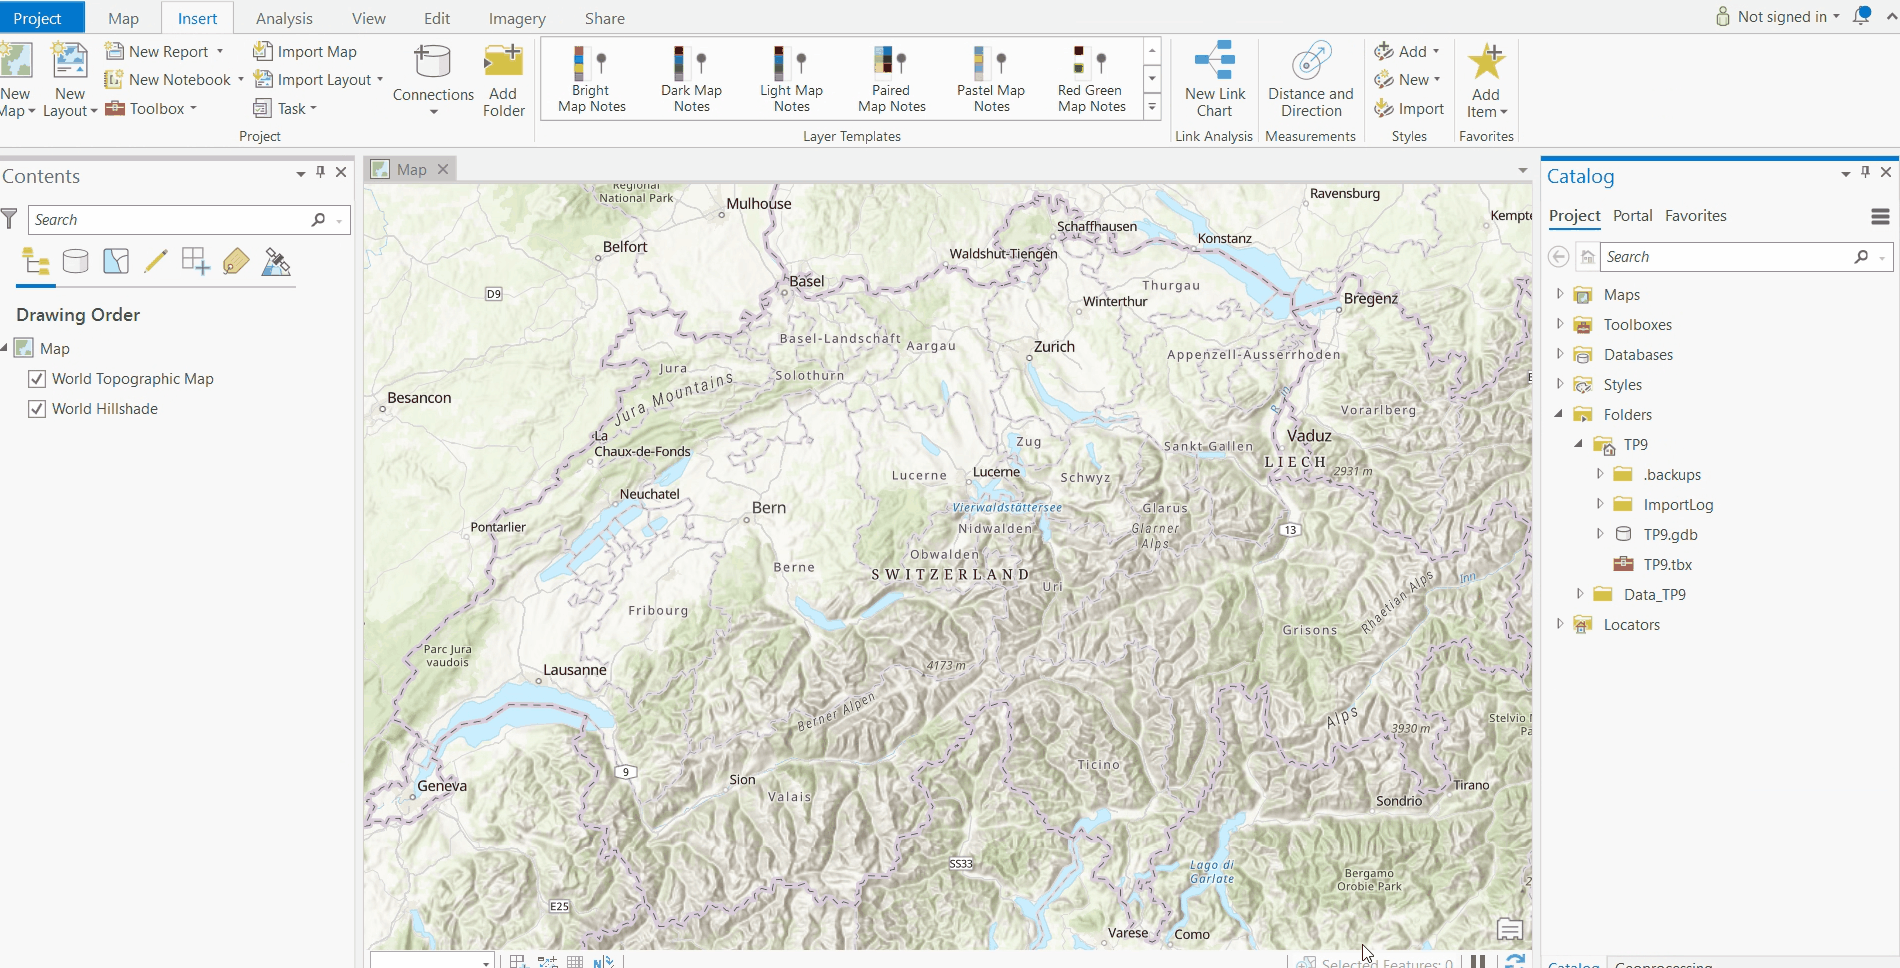Viewport: 1900px width, 968px height.
Task: Expand the Databases node in Catalog
Action: point(1560,355)
